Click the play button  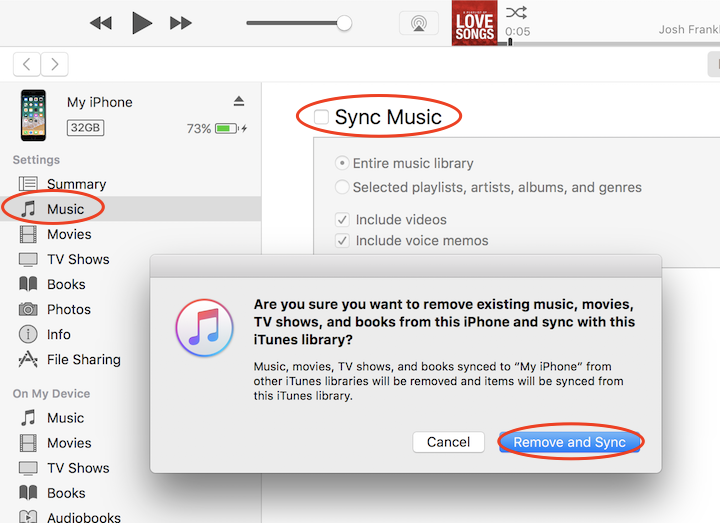pos(141,23)
